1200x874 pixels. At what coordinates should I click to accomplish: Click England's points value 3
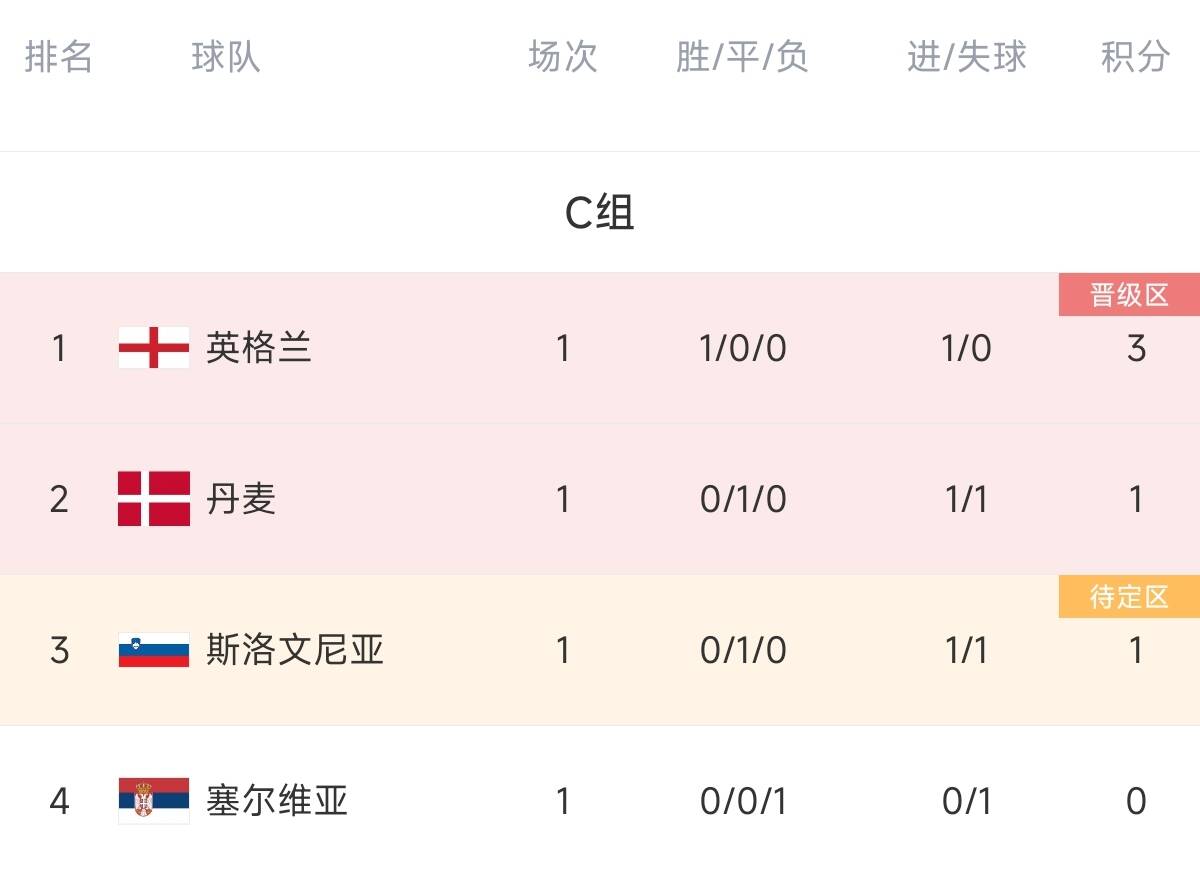pyautogui.click(x=1136, y=349)
